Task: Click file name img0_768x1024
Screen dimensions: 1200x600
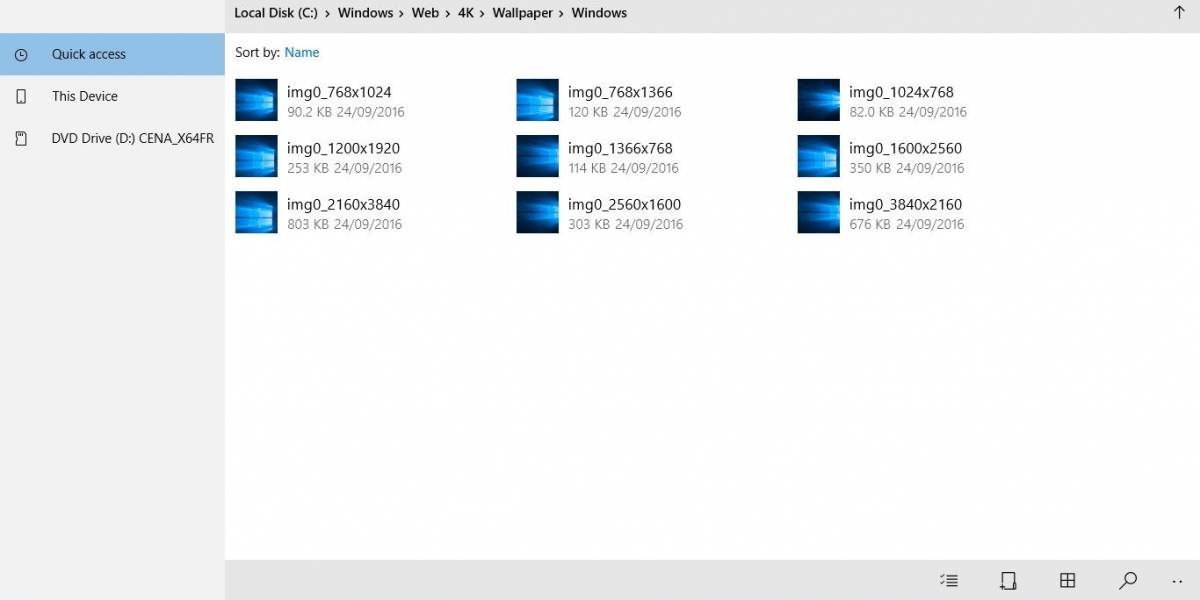Action: 339,92
